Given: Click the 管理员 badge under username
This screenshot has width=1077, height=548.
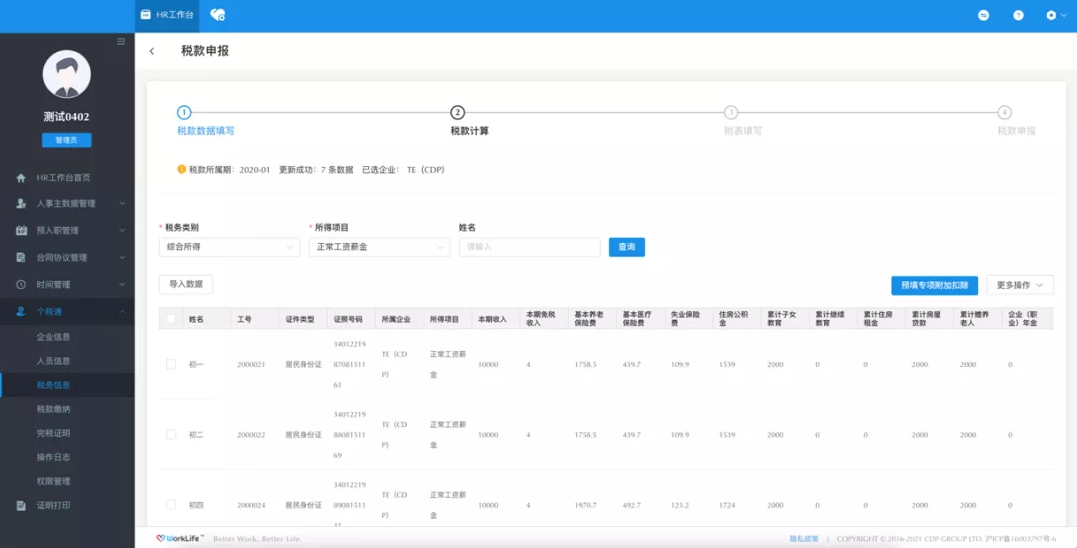Looking at the screenshot, I should click(x=67, y=140).
